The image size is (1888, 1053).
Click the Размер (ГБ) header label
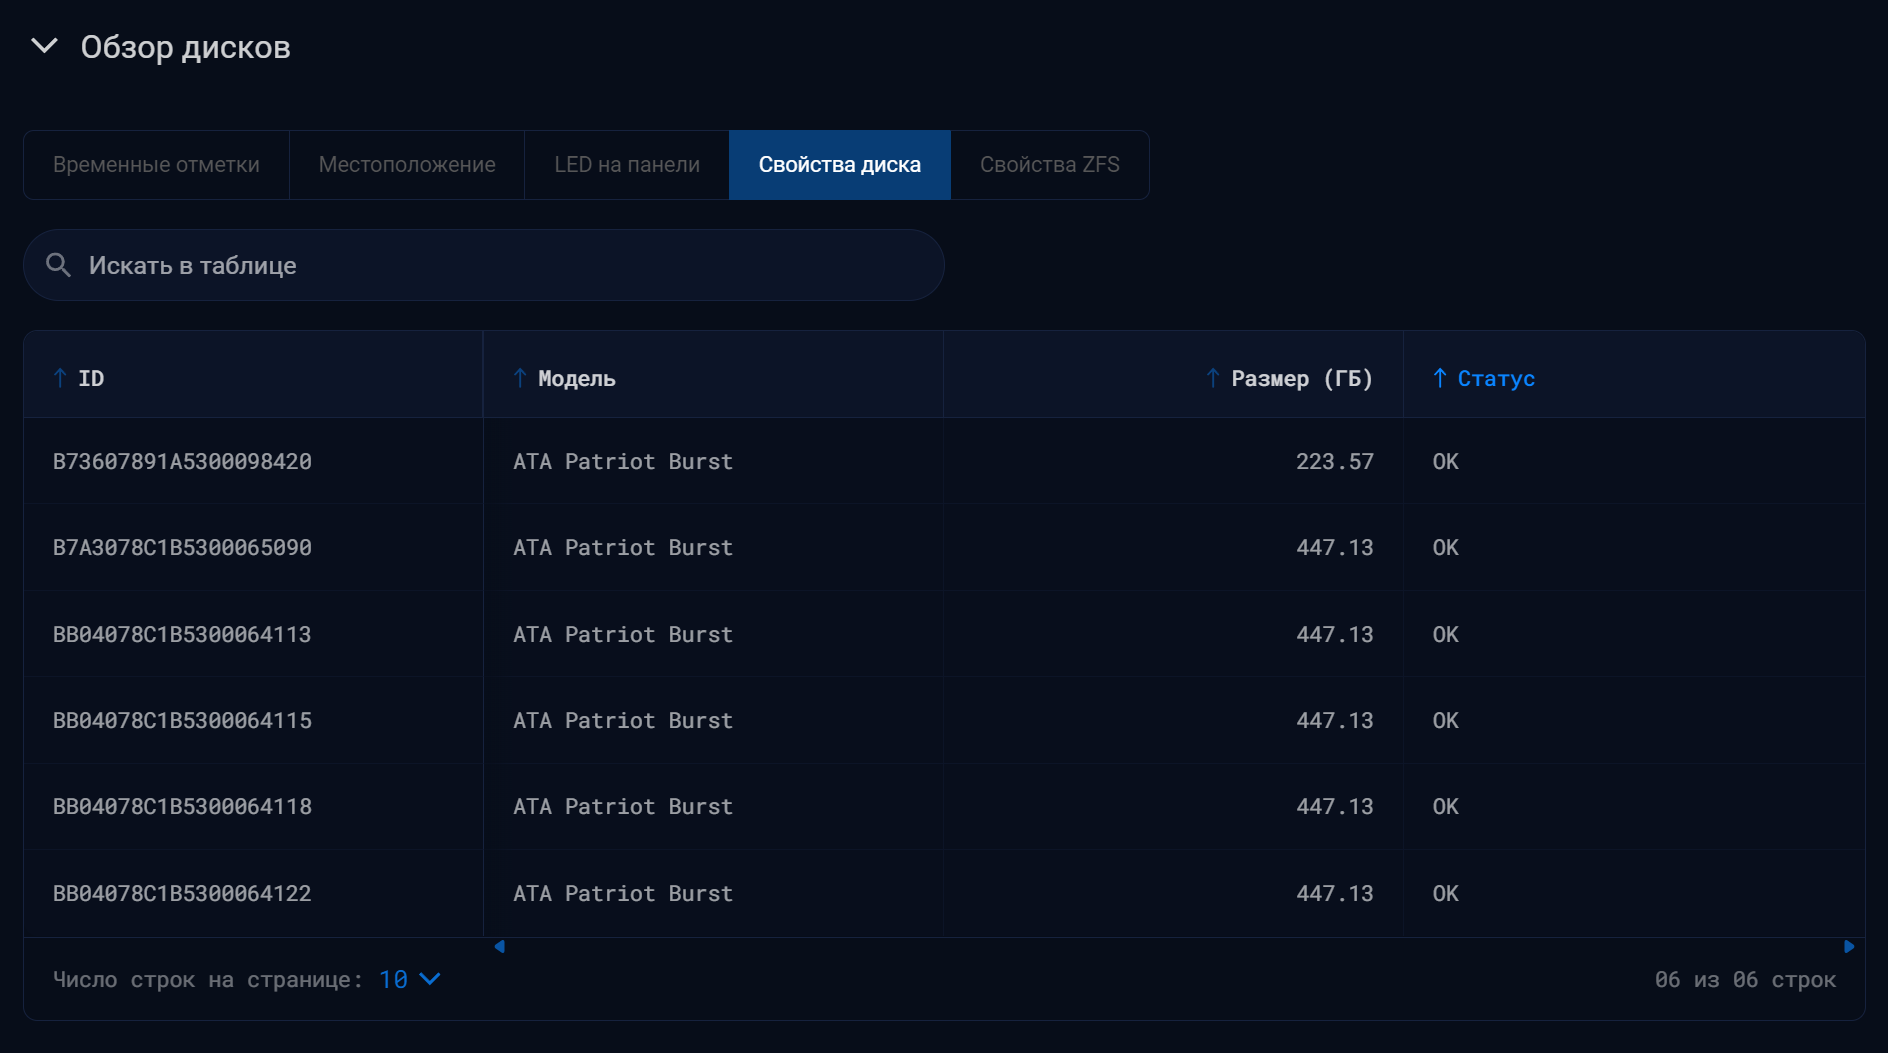(x=1302, y=378)
